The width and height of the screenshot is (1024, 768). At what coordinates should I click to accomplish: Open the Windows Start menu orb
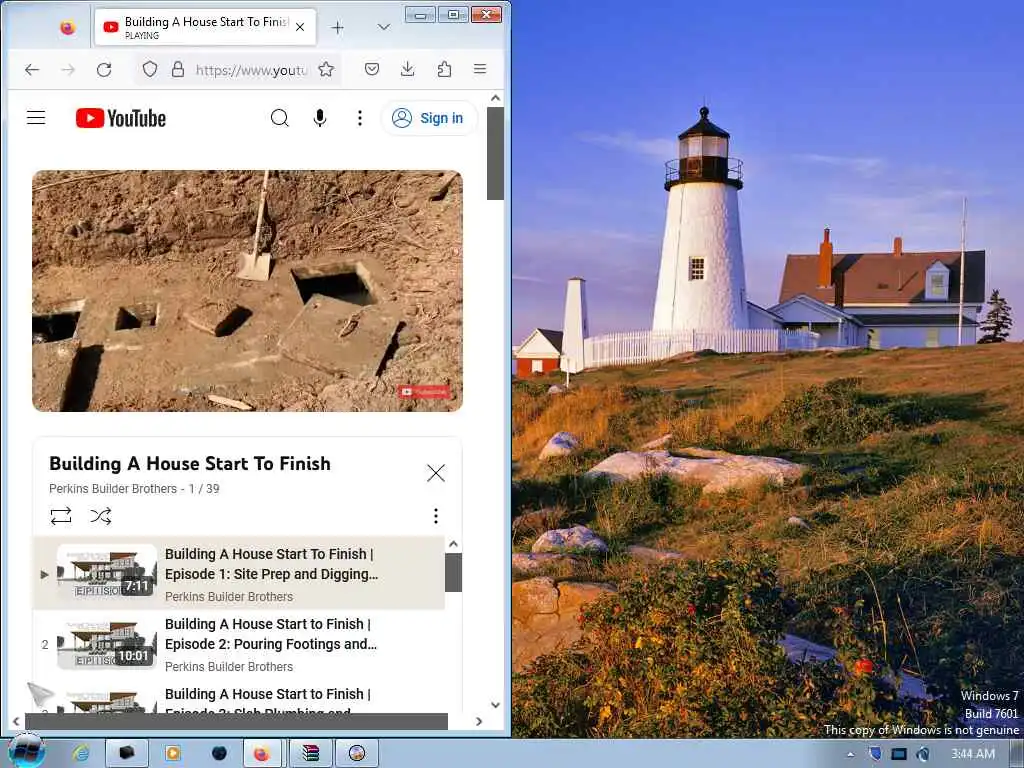tap(26, 752)
